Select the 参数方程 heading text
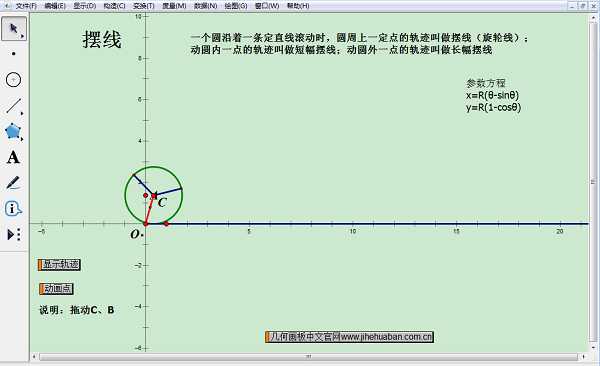Image resolution: width=600 pixels, height=366 pixels. pos(486,83)
